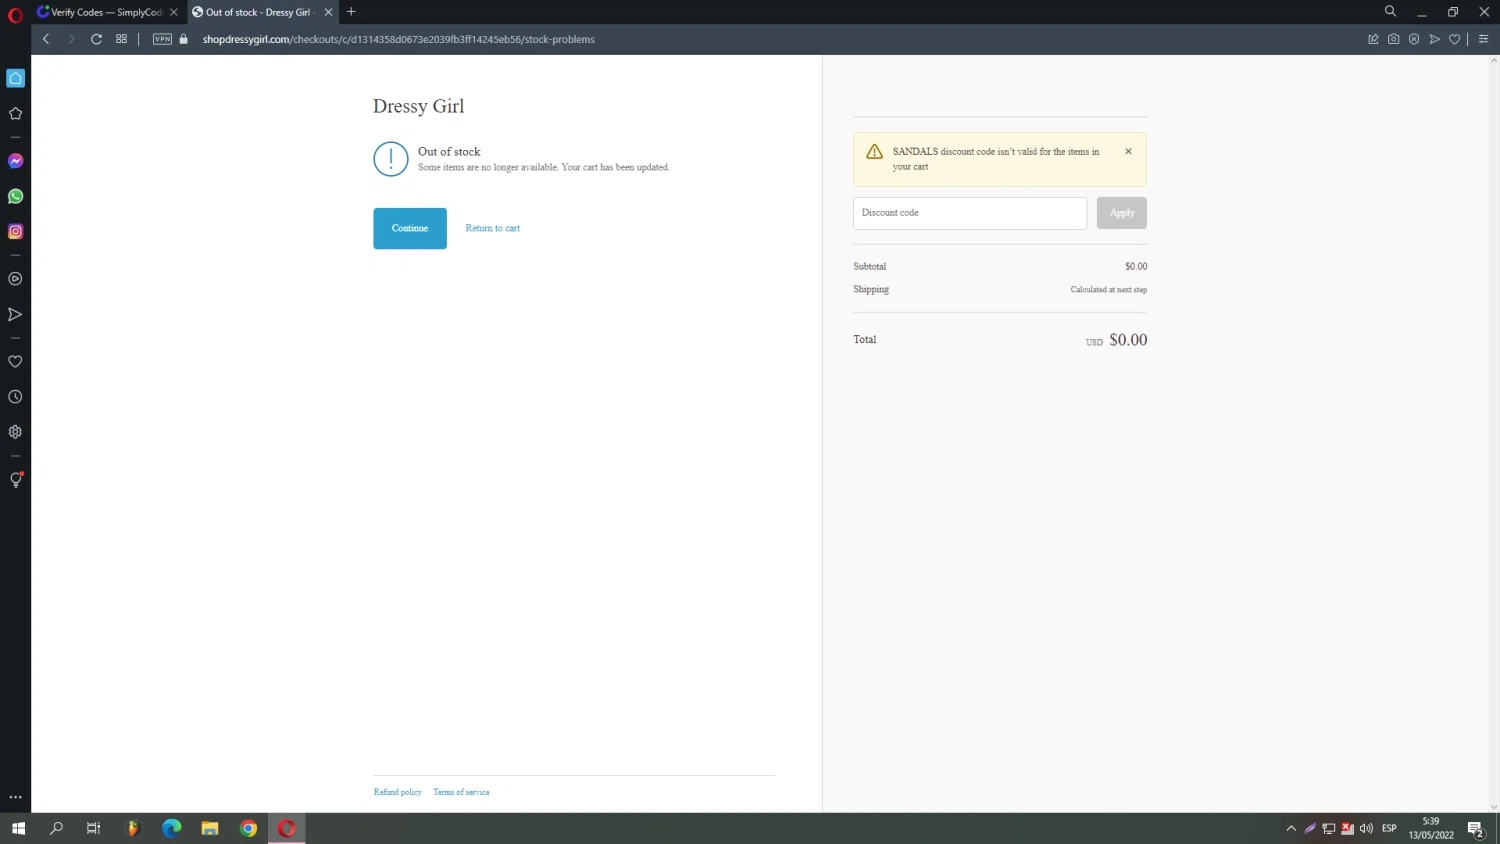Click the Apply discount button
The width and height of the screenshot is (1500, 844).
(x=1122, y=213)
